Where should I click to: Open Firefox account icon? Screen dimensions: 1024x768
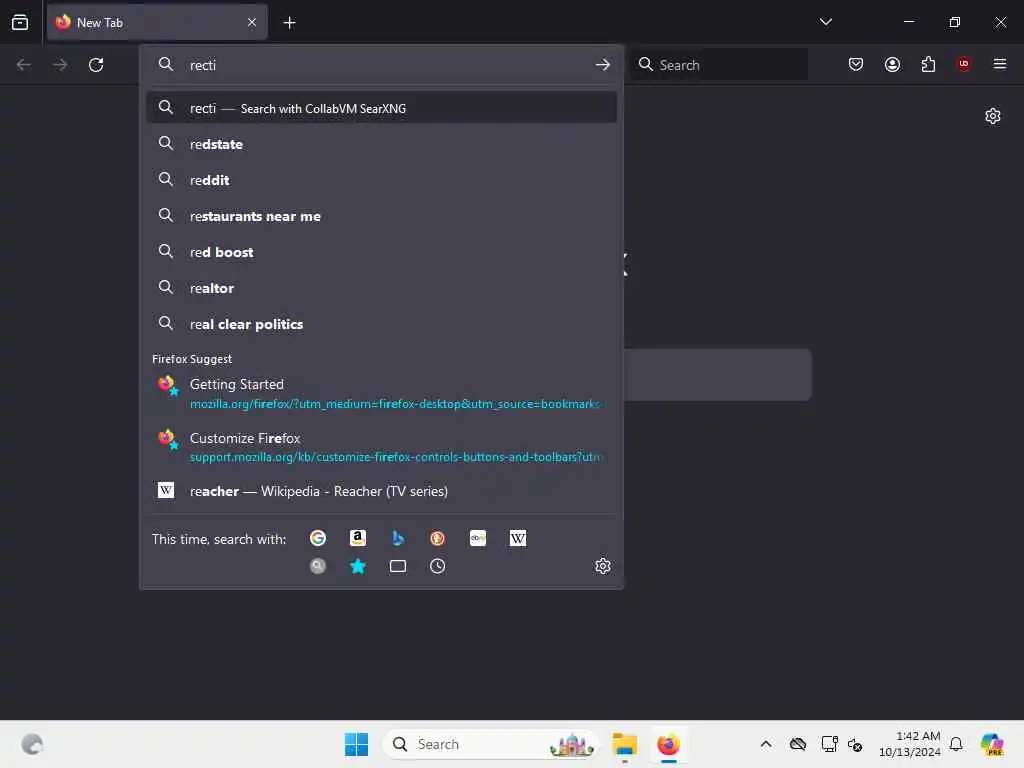(892, 64)
